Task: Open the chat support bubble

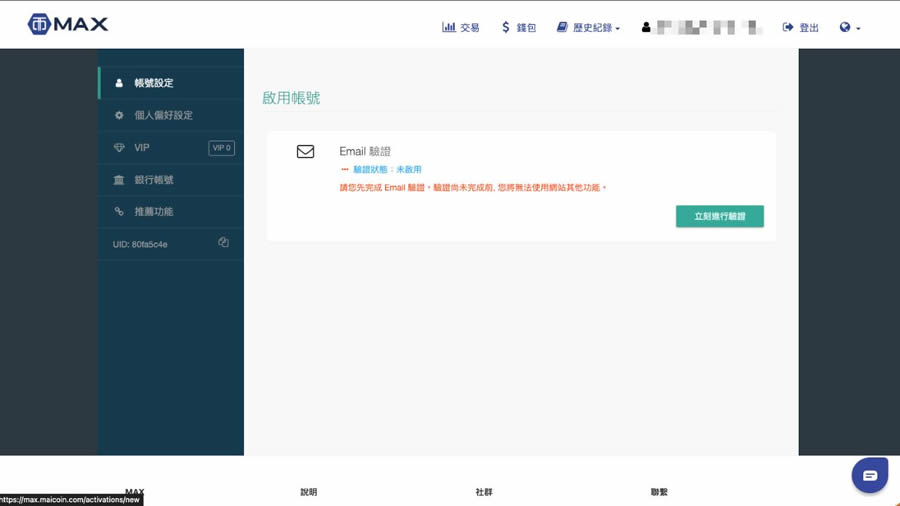Action: point(869,475)
